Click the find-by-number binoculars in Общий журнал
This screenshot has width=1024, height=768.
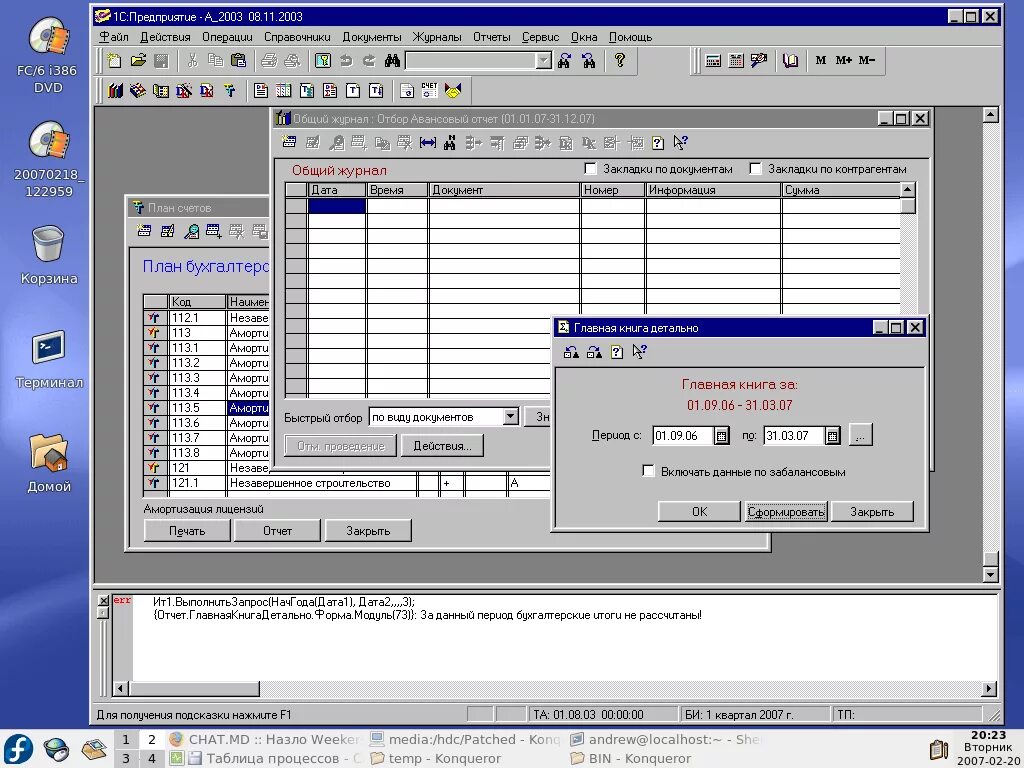[450, 142]
